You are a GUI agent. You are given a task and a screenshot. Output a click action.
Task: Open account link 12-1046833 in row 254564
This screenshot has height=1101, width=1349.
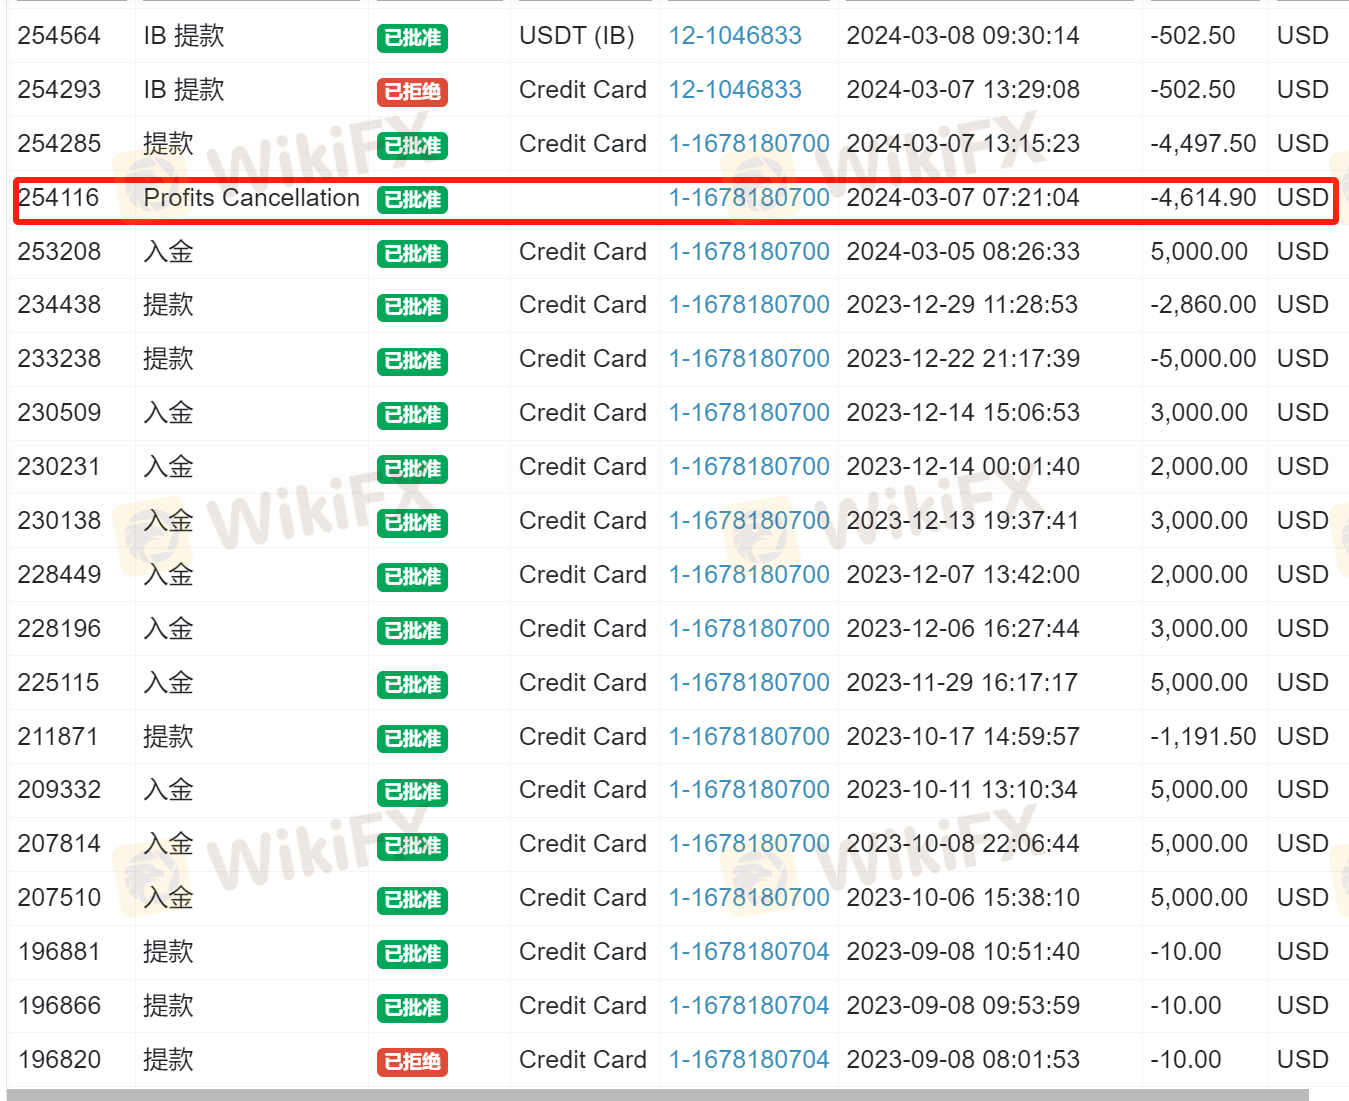[x=735, y=36]
